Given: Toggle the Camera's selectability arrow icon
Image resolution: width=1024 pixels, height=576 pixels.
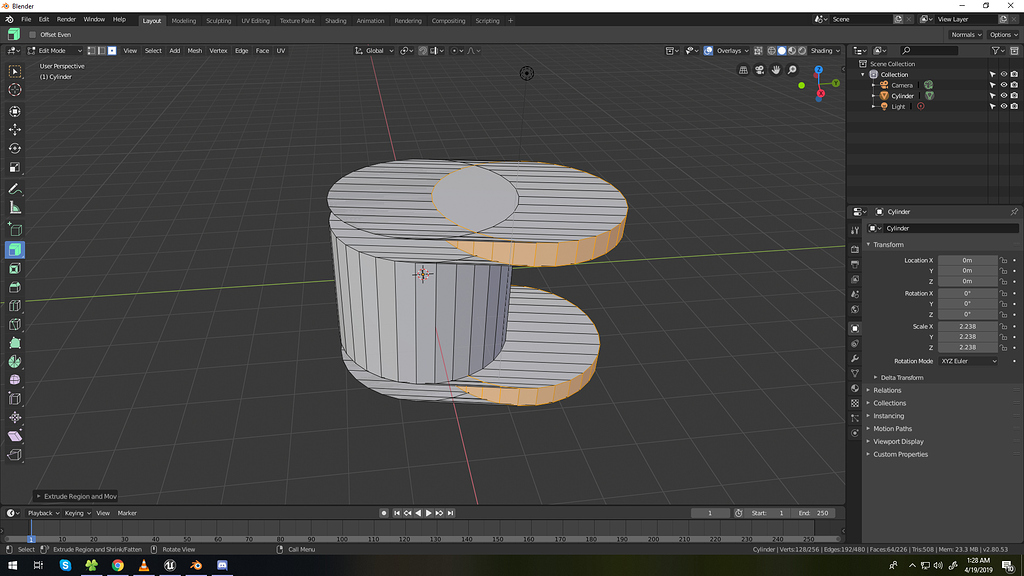Looking at the screenshot, I should (x=993, y=85).
